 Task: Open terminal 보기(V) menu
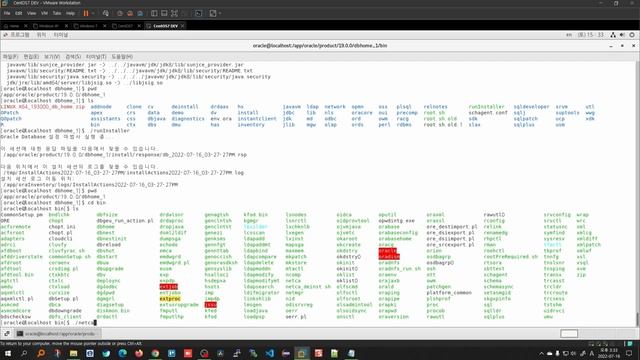[52, 57]
